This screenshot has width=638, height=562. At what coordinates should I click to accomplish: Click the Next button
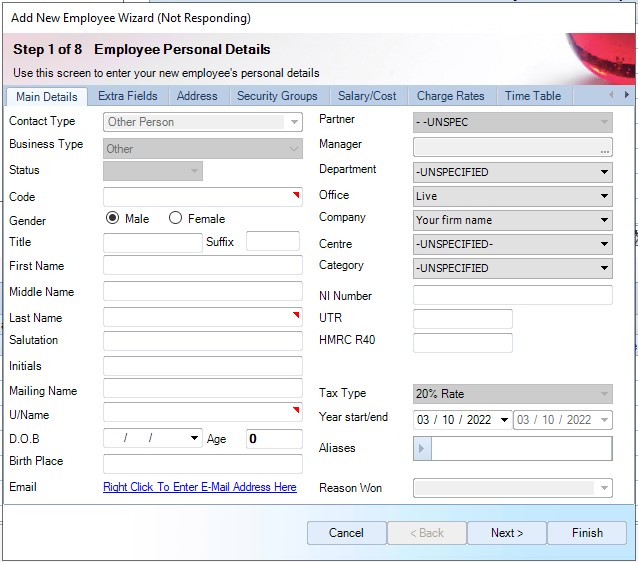[x=507, y=533]
